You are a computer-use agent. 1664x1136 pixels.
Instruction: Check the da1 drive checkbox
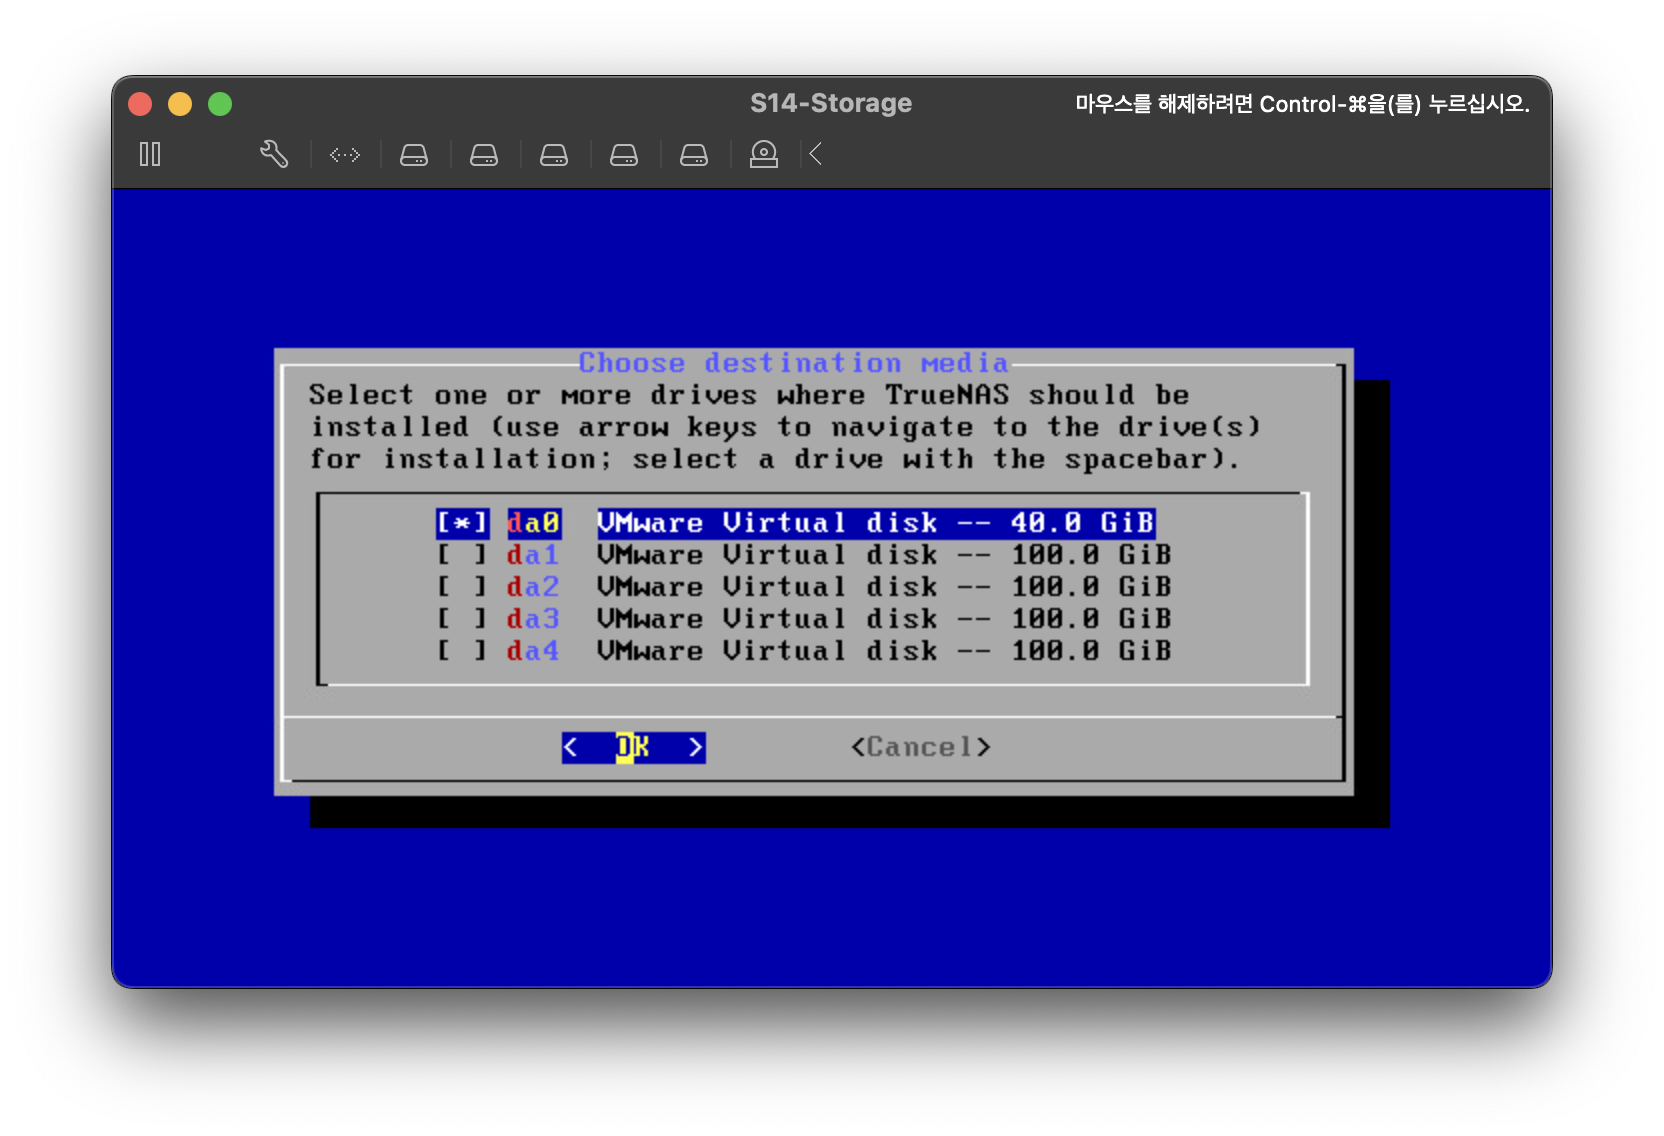coord(462,555)
